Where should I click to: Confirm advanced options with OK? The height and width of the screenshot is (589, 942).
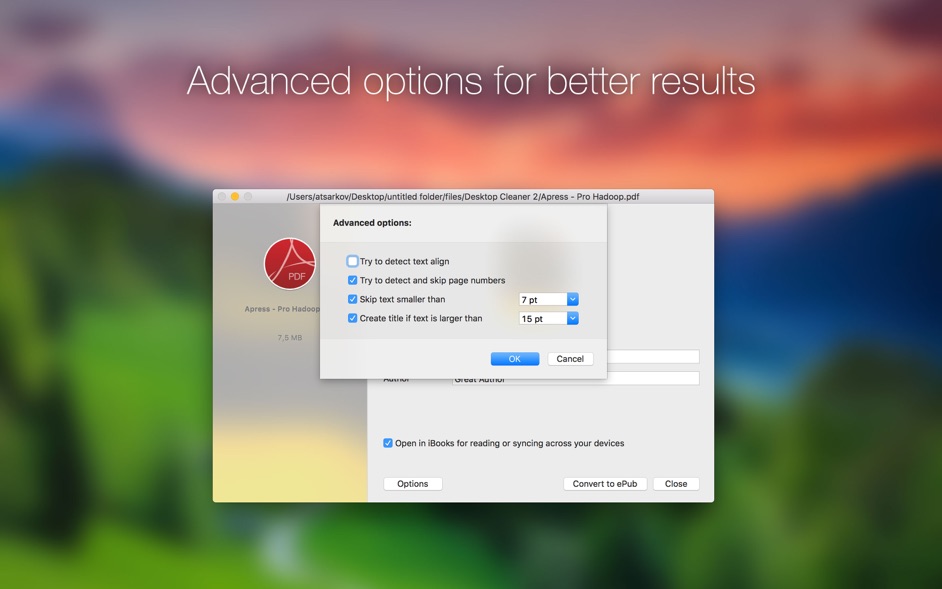point(515,359)
